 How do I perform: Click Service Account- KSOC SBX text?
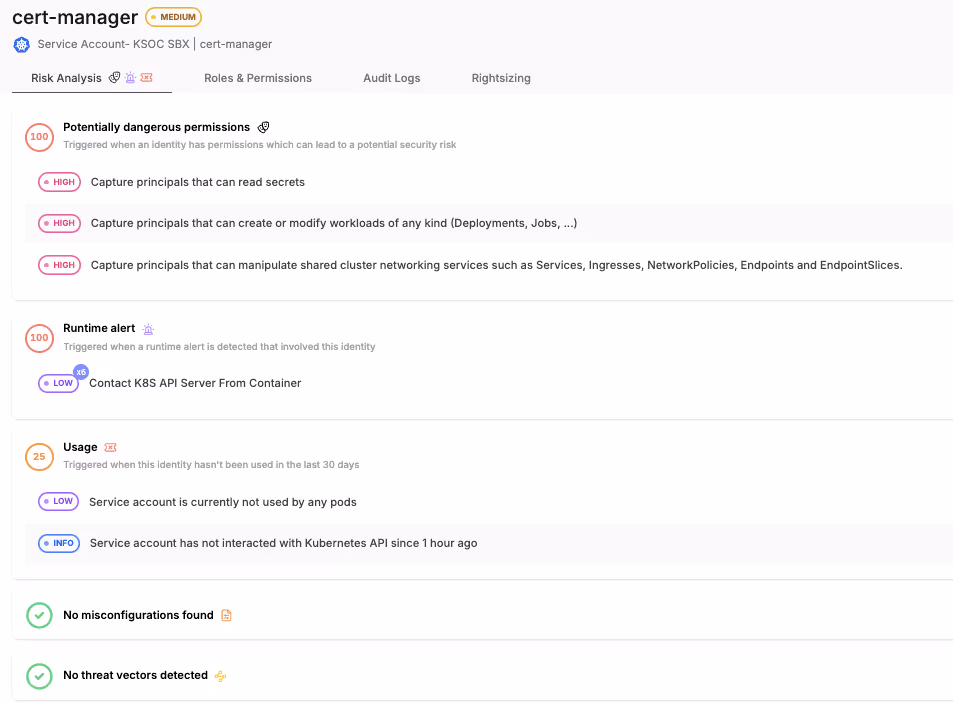113,44
